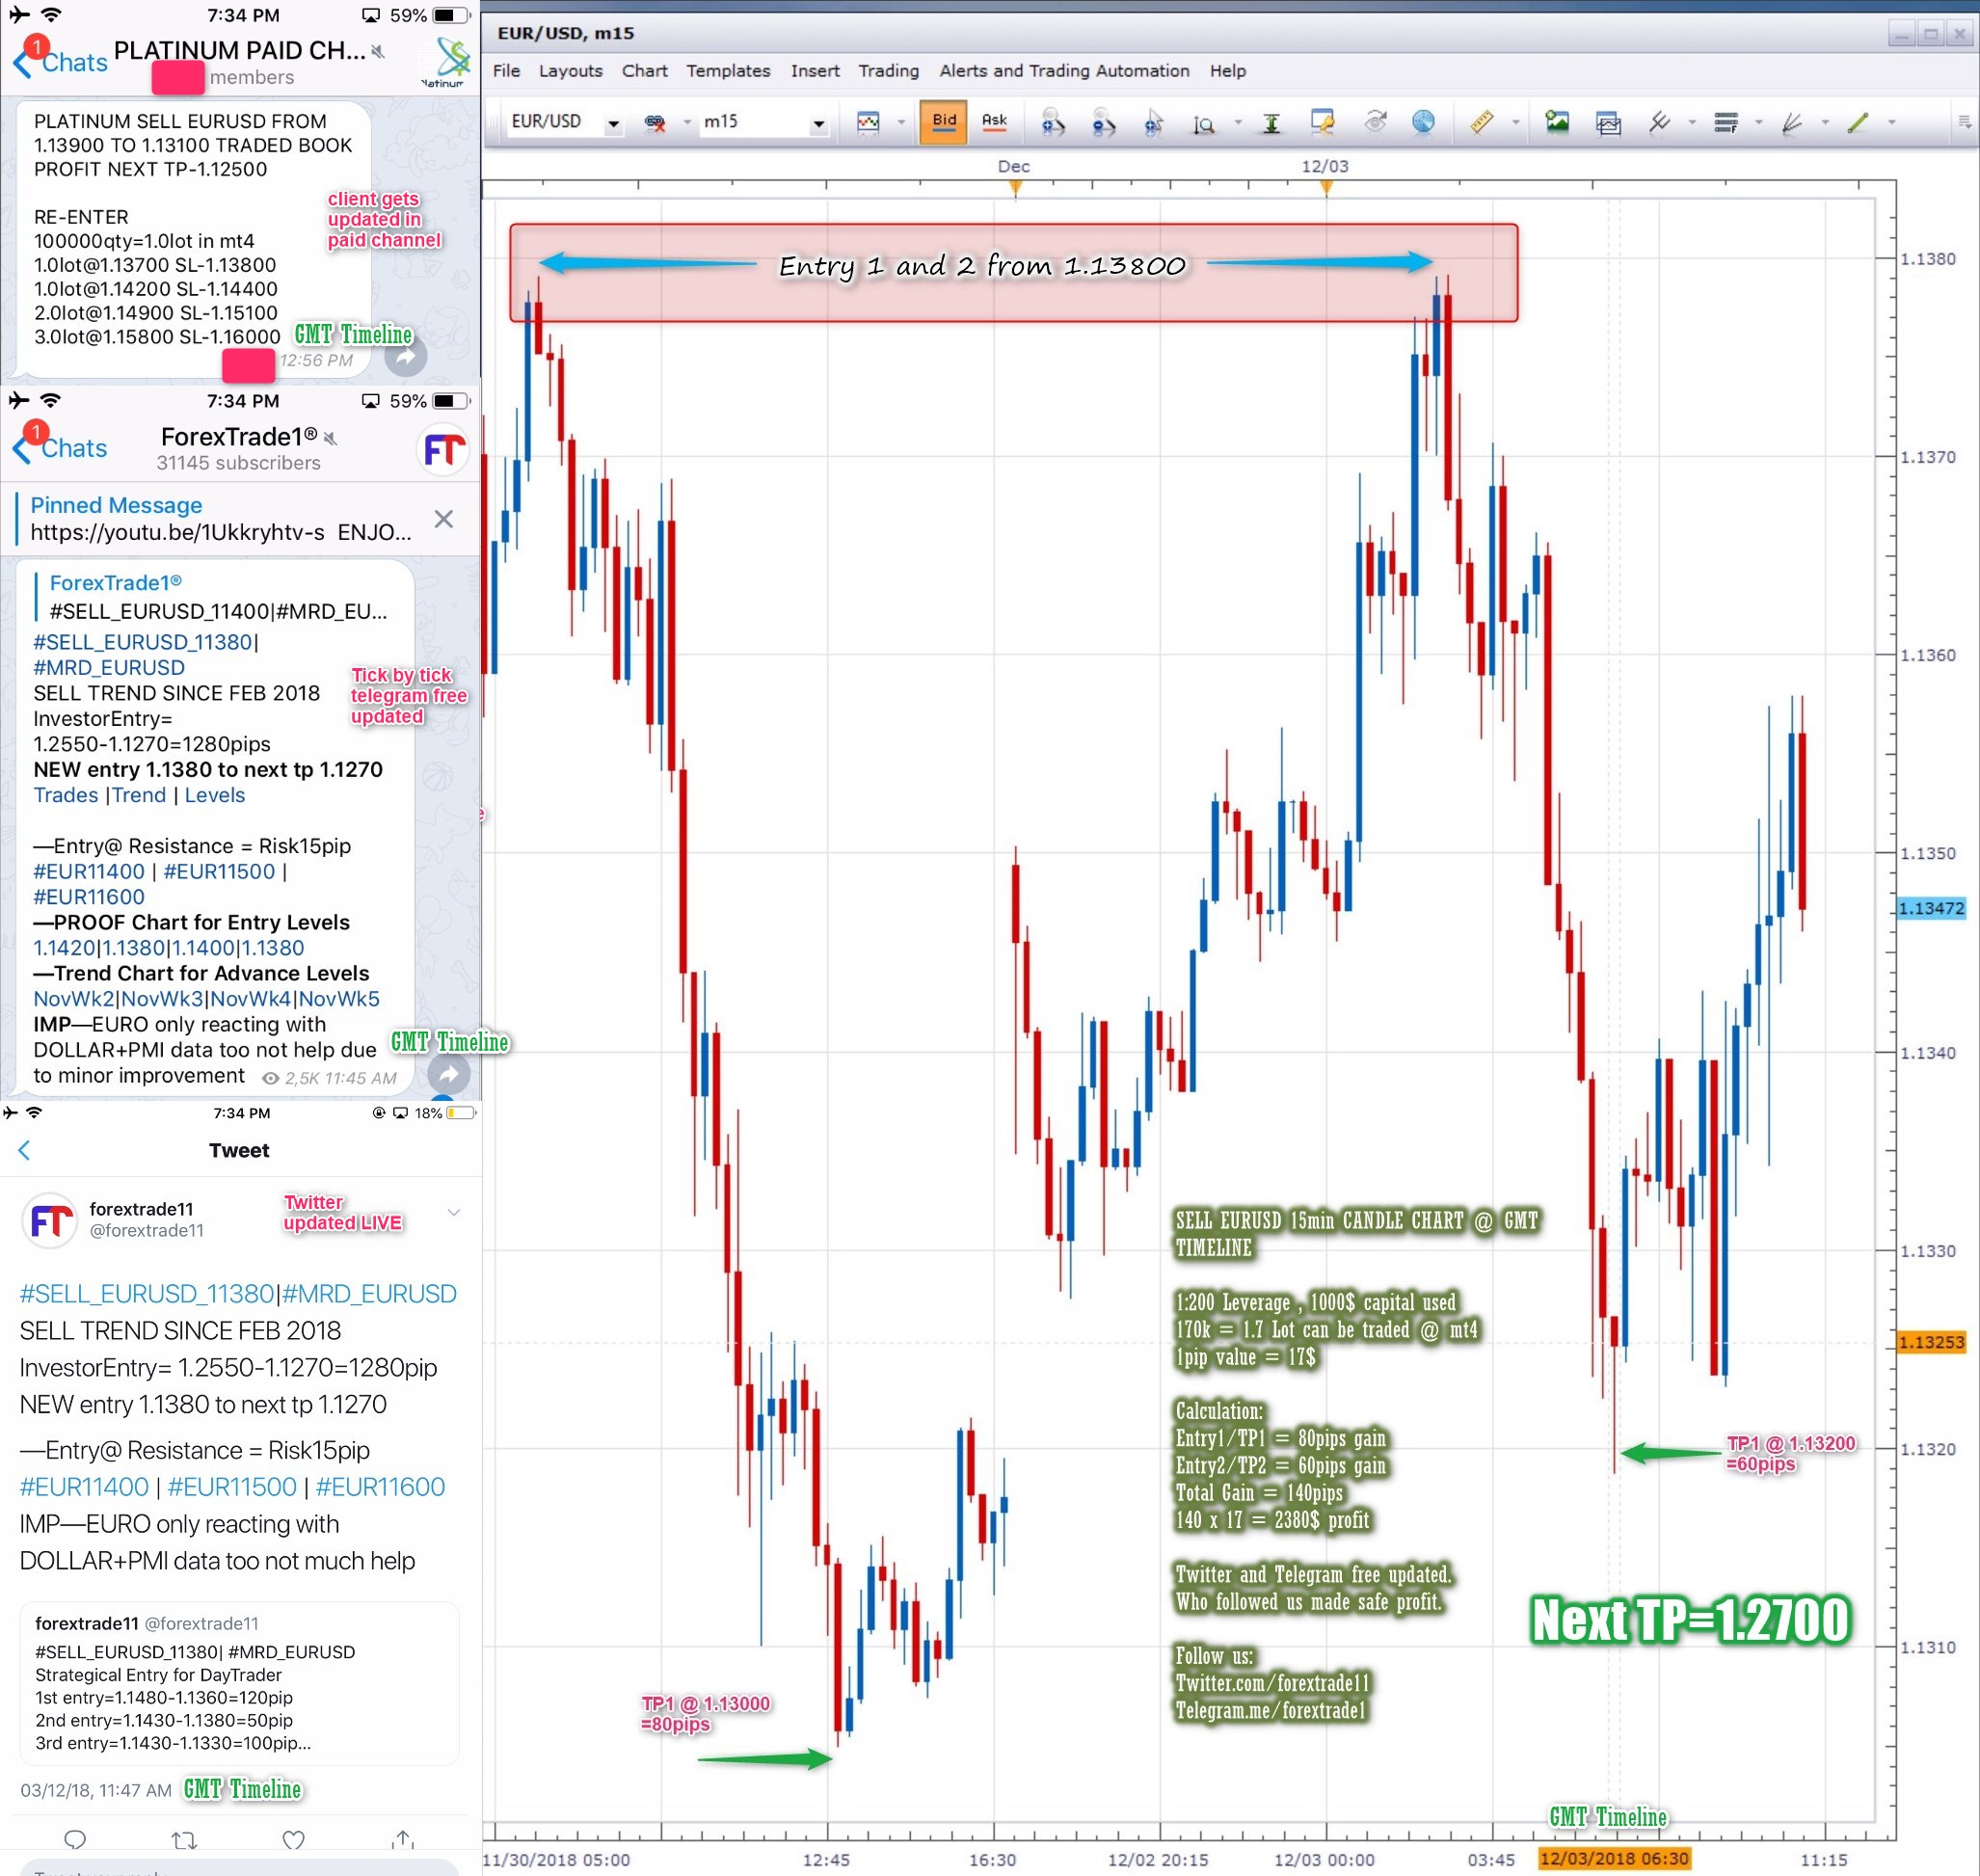This screenshot has height=1876, width=1980.
Task: Select the green line drawing tool
Action: [1858, 122]
